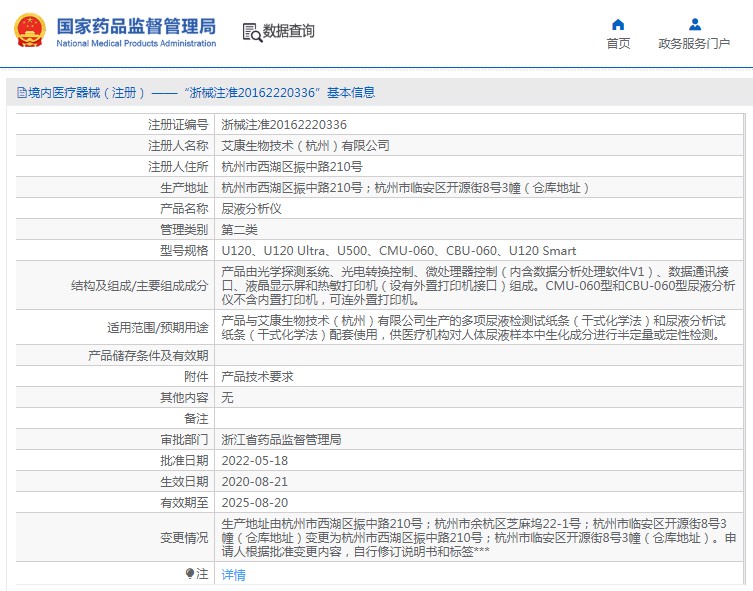Click the 注册人名称 label
The height and width of the screenshot is (591, 753).
178,145
